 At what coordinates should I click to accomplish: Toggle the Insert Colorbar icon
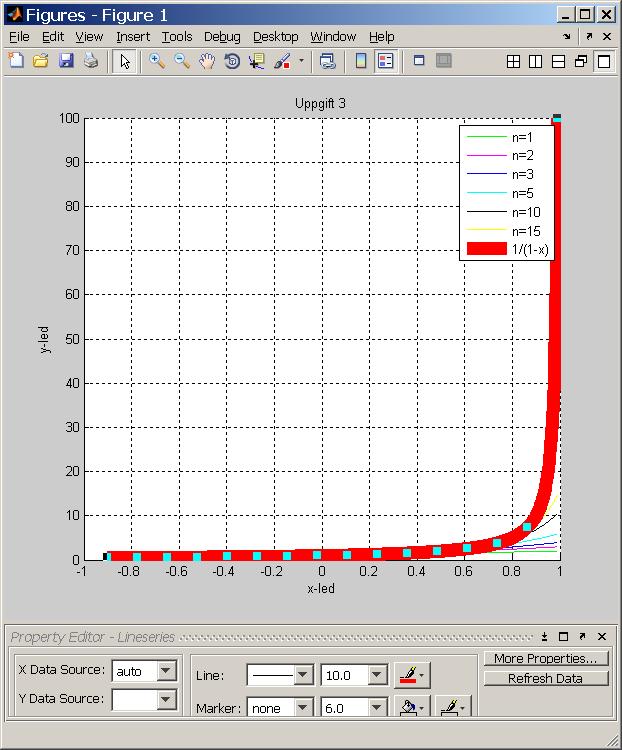click(x=361, y=61)
